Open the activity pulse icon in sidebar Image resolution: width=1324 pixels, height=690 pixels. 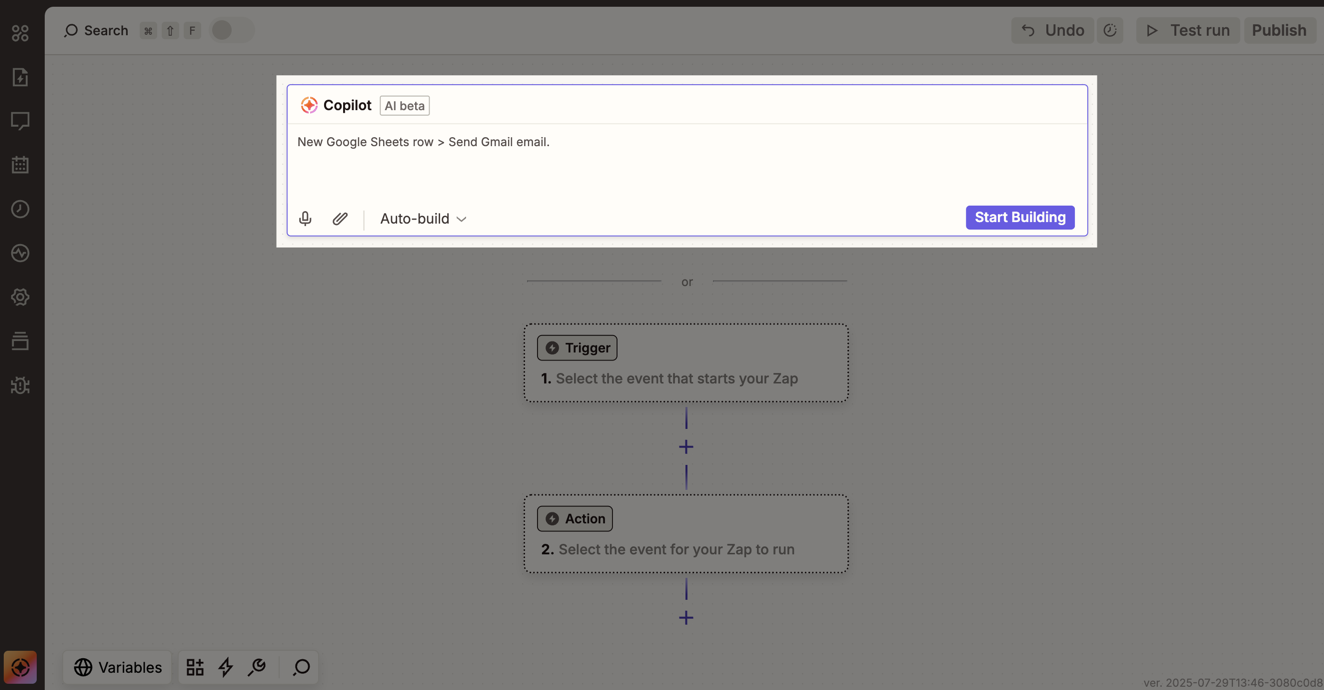point(20,253)
